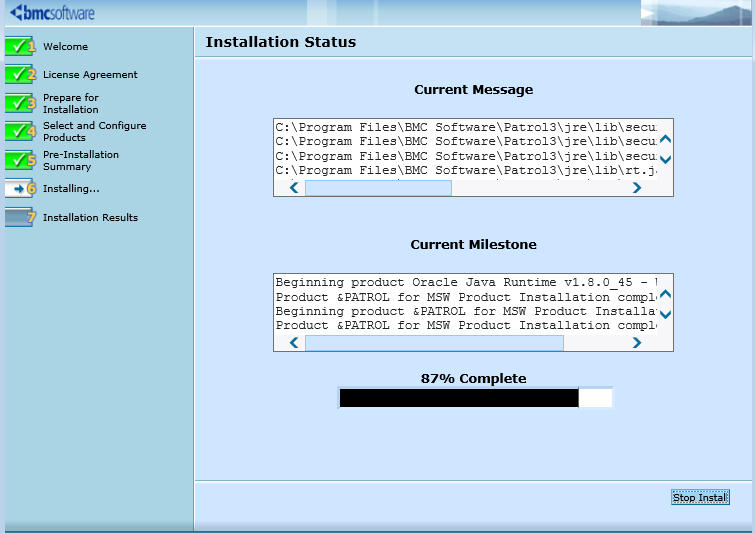Click the Stop Install button

[x=700, y=497]
